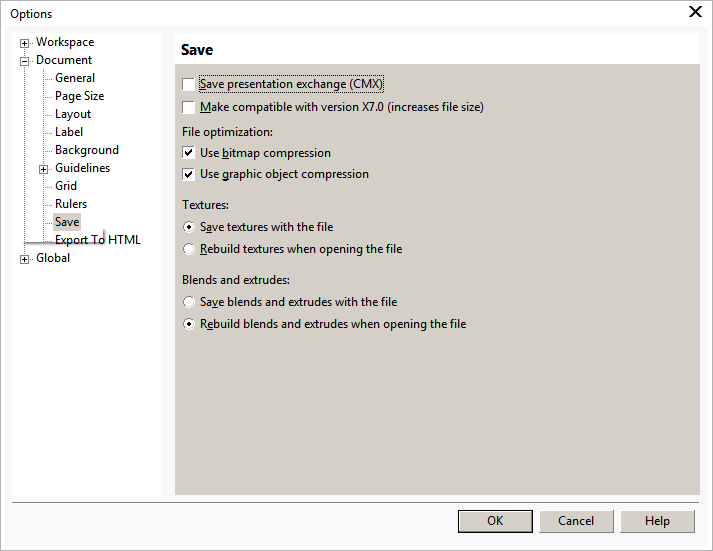Enable Save presentation exchange (CMX) checkbox
Image resolution: width=713 pixels, height=551 pixels.
click(189, 85)
